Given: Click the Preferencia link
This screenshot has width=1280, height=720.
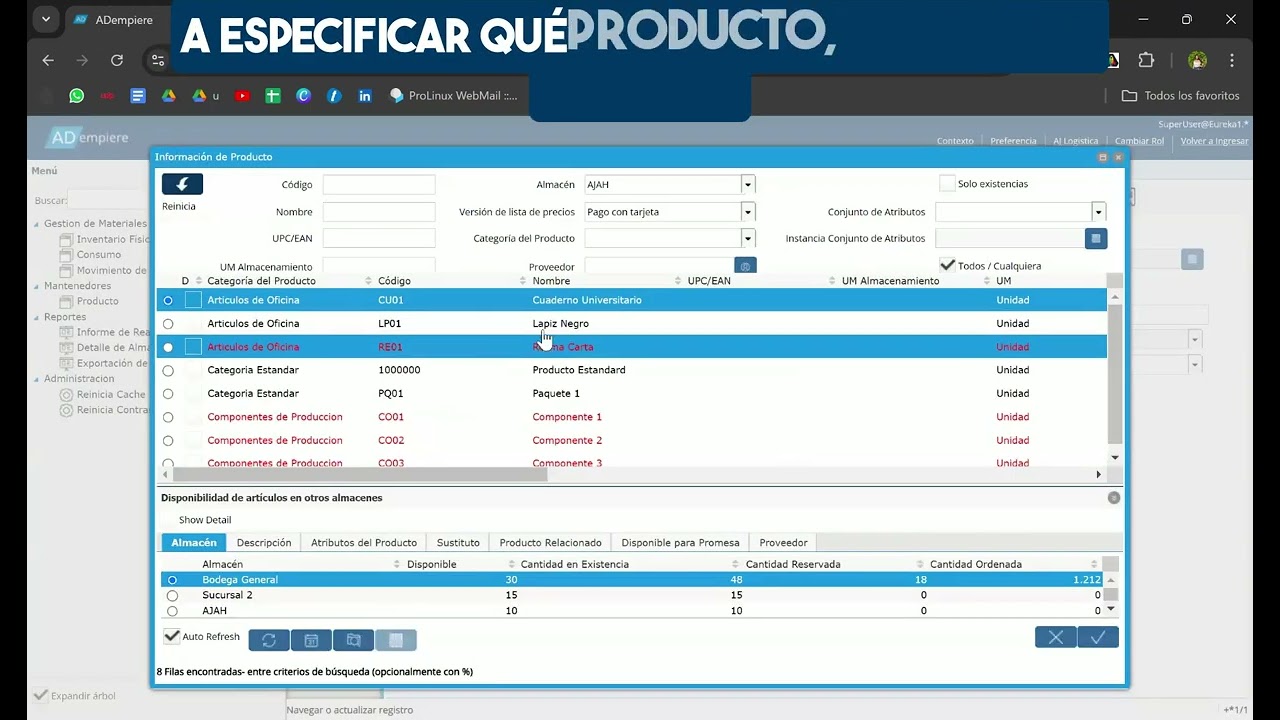Looking at the screenshot, I should [x=1013, y=141].
